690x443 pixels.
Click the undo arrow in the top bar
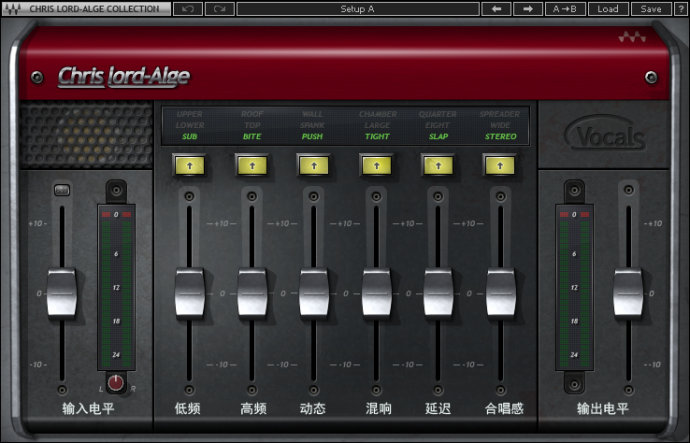[x=188, y=9]
